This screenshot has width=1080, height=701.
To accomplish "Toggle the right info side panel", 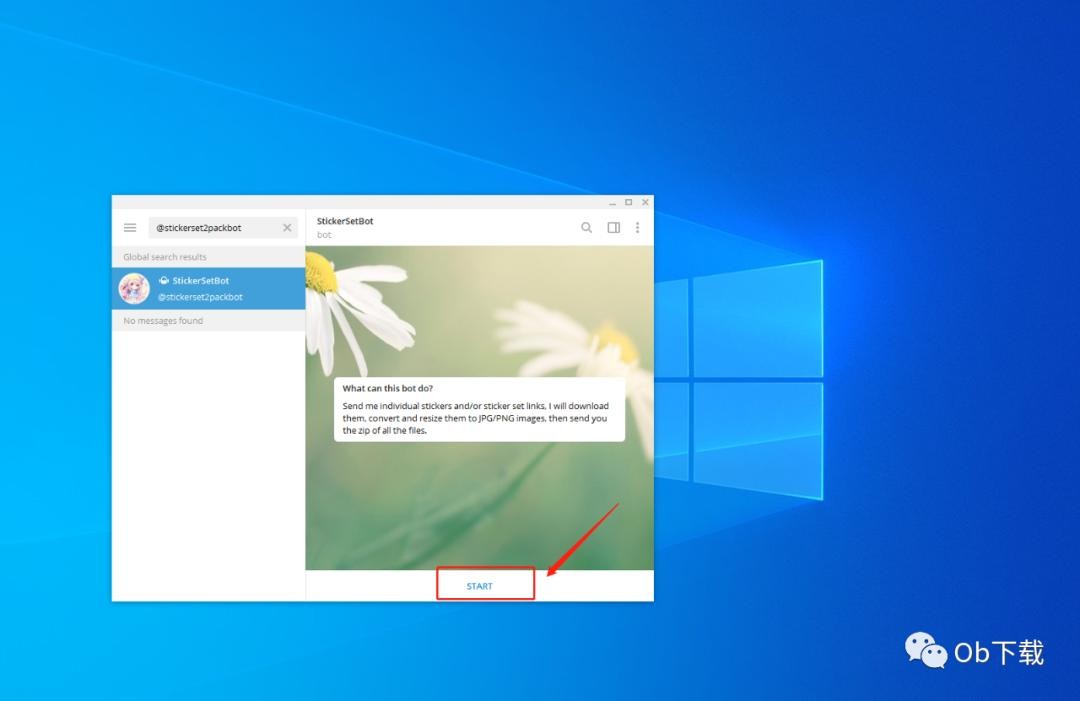I will [614, 228].
